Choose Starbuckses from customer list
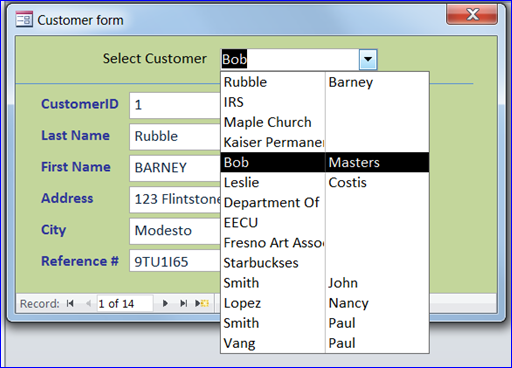 (325, 263)
